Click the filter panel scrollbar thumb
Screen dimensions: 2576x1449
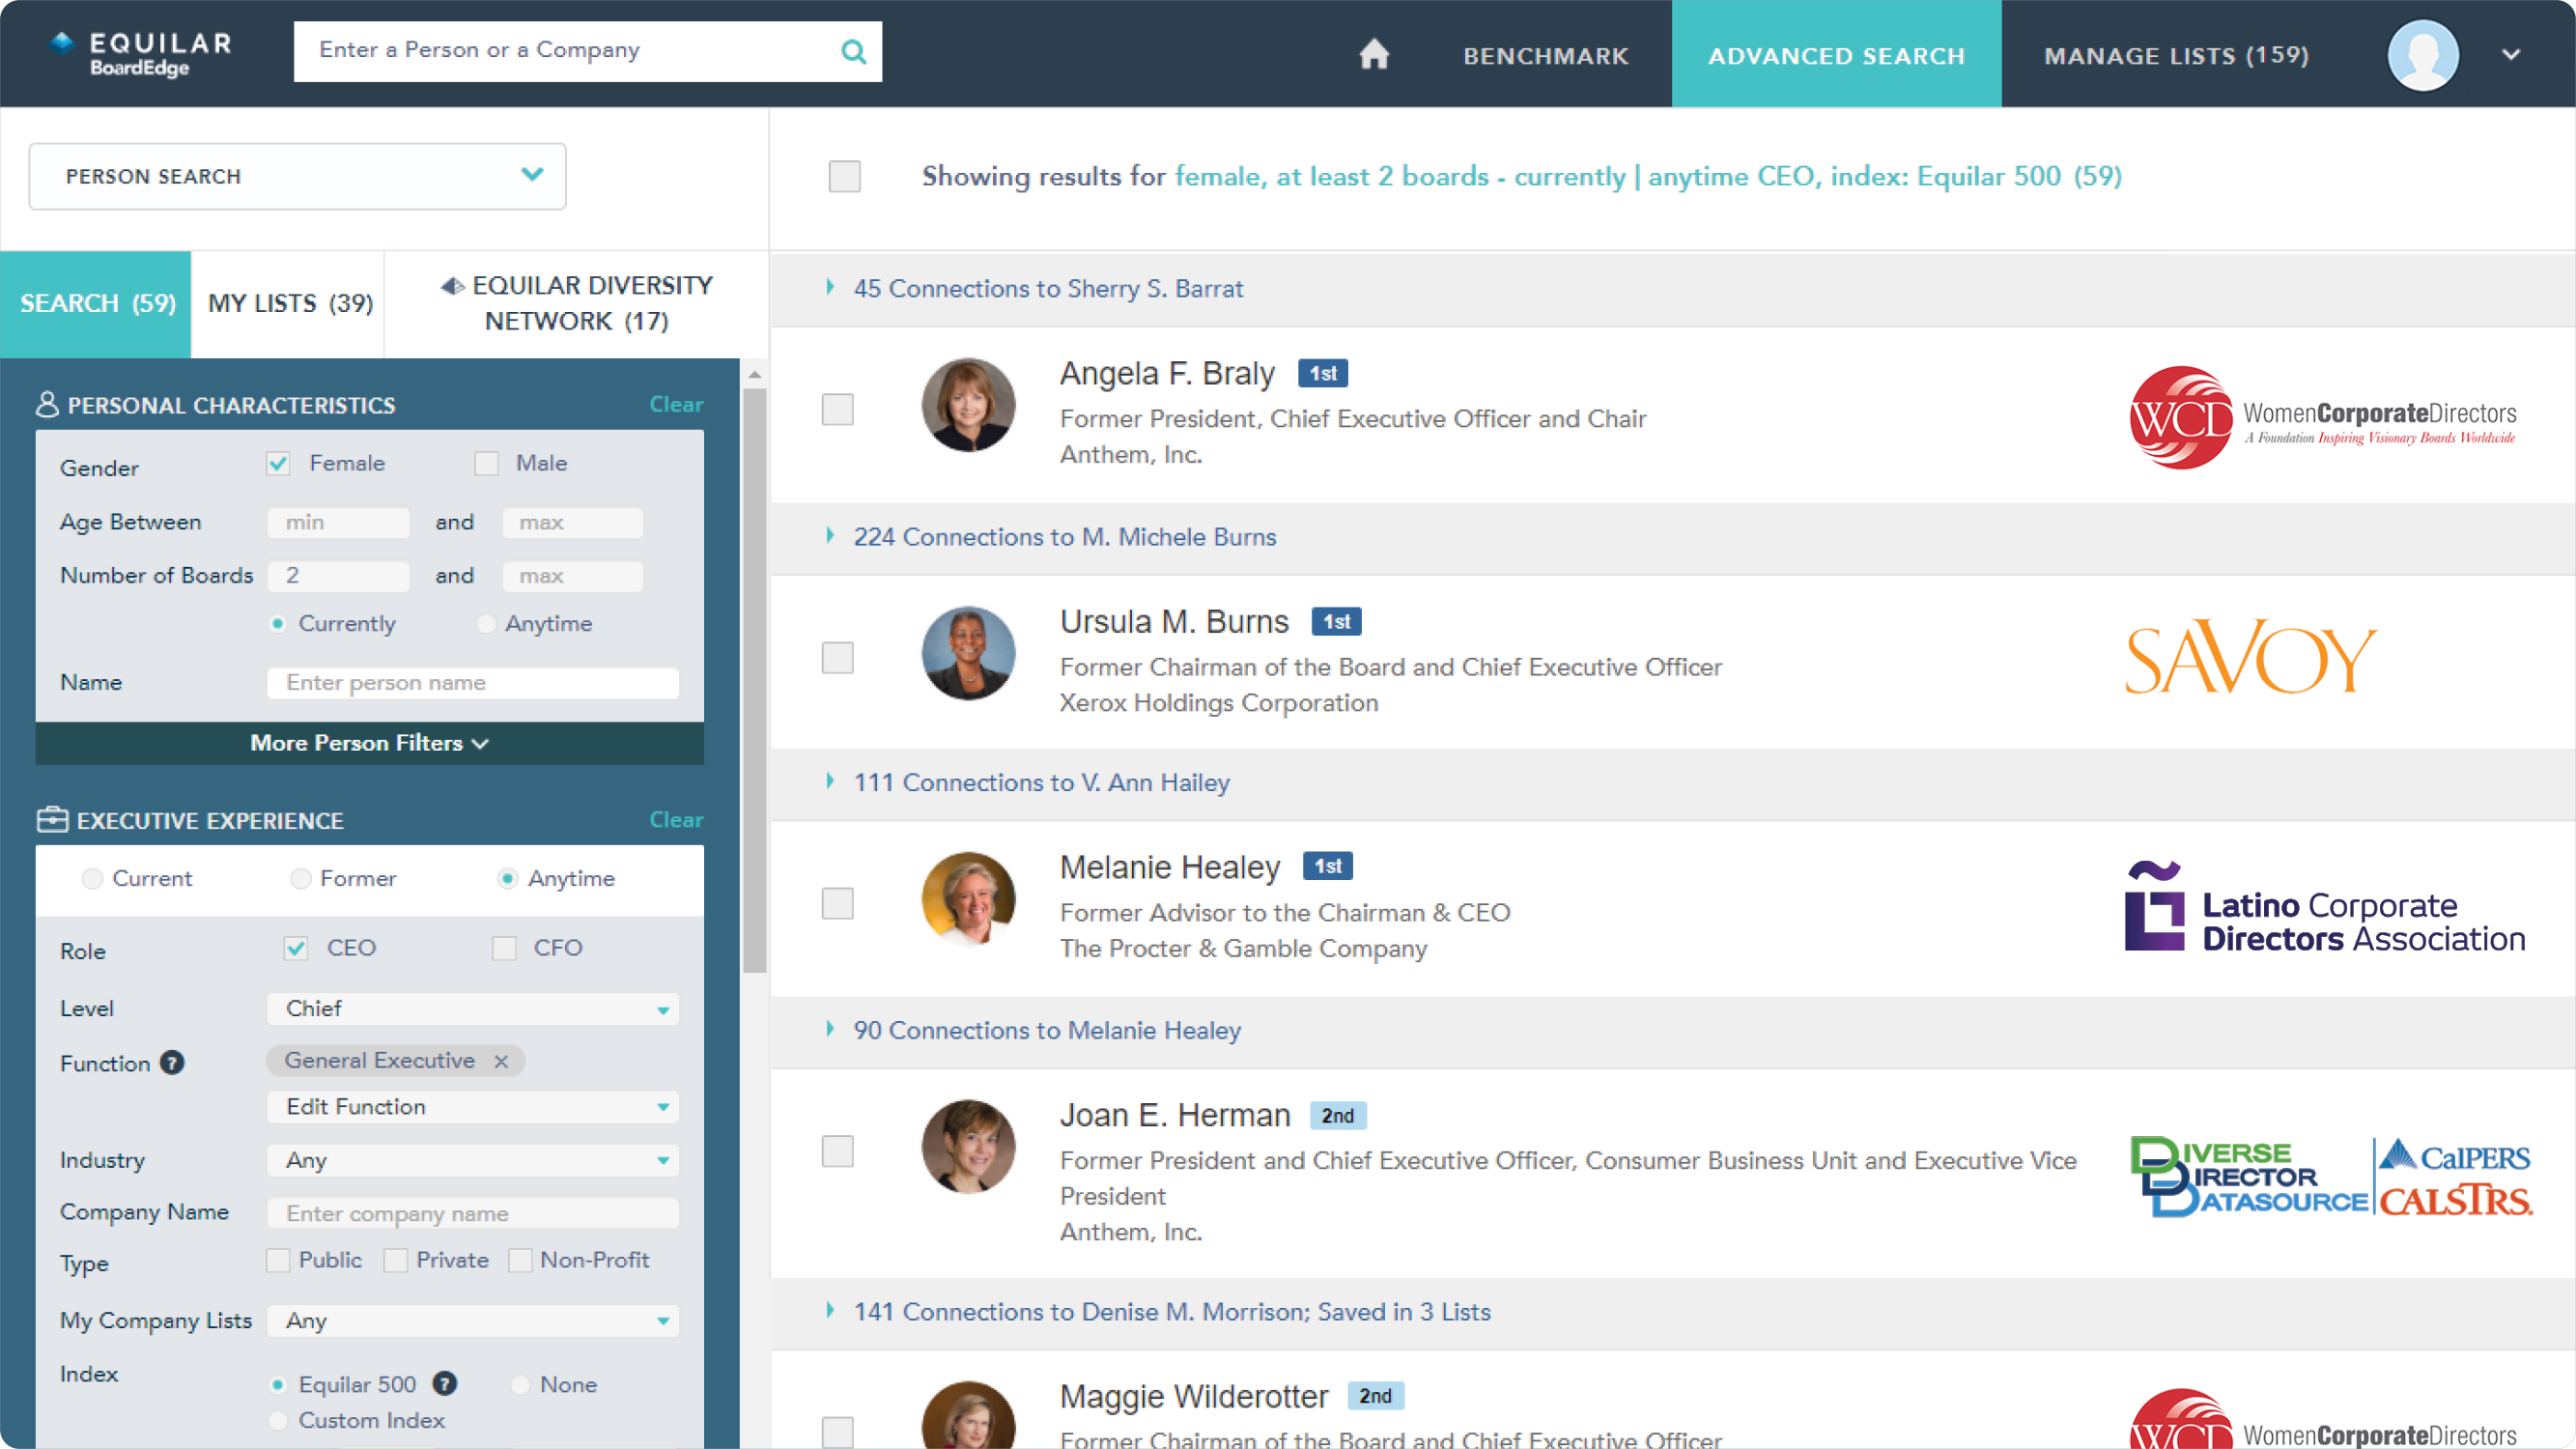[755, 680]
